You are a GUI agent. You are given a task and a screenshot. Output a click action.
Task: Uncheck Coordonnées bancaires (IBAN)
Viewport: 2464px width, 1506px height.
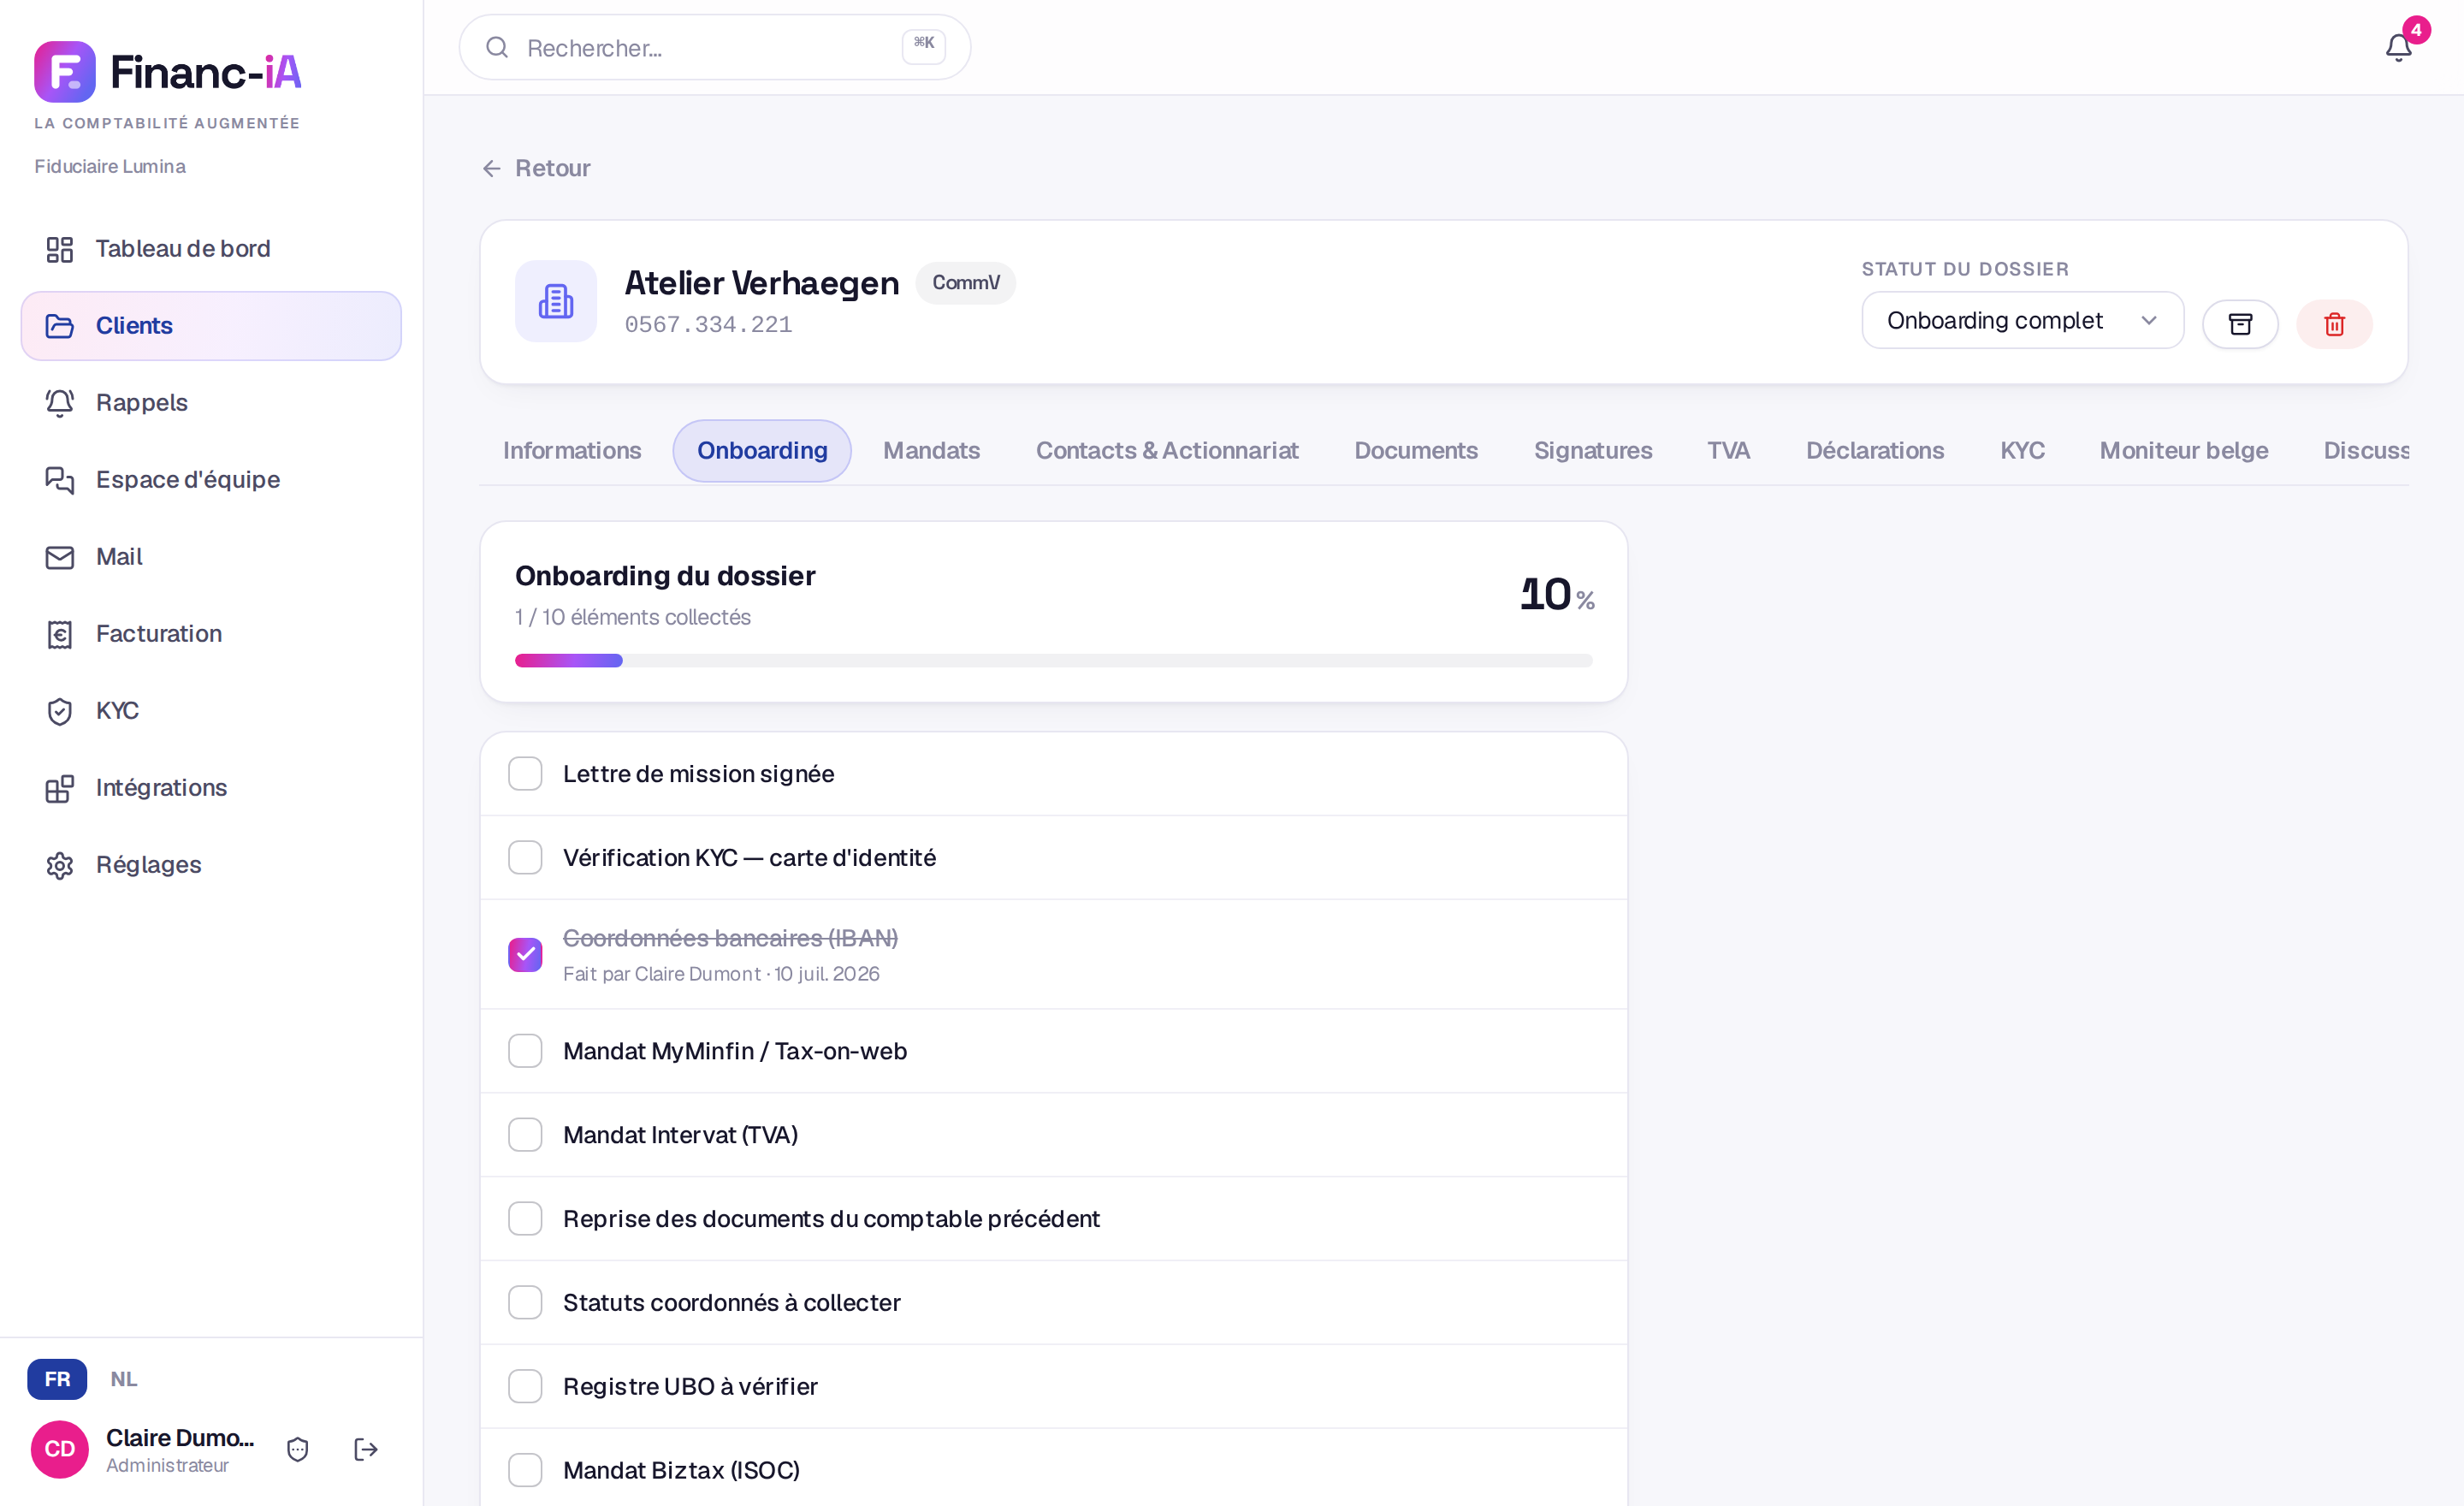click(525, 954)
